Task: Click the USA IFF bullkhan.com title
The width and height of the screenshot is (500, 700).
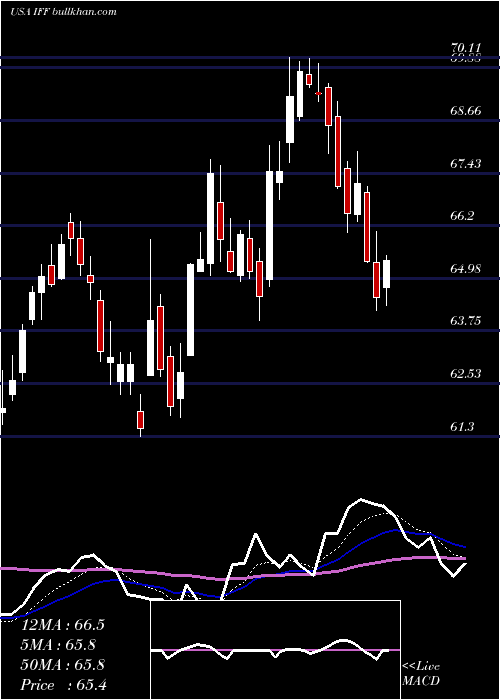Action: [63, 11]
